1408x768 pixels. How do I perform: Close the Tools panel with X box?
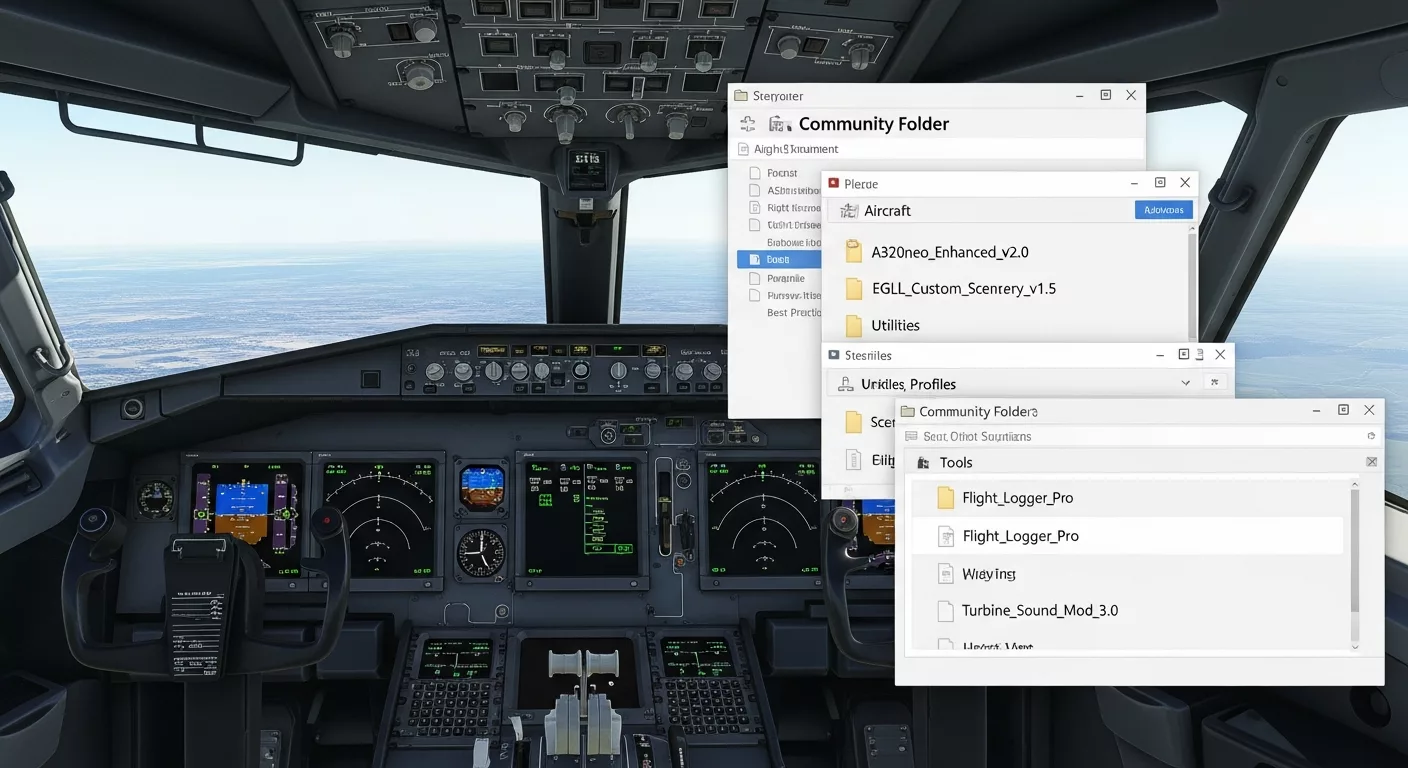1371,462
